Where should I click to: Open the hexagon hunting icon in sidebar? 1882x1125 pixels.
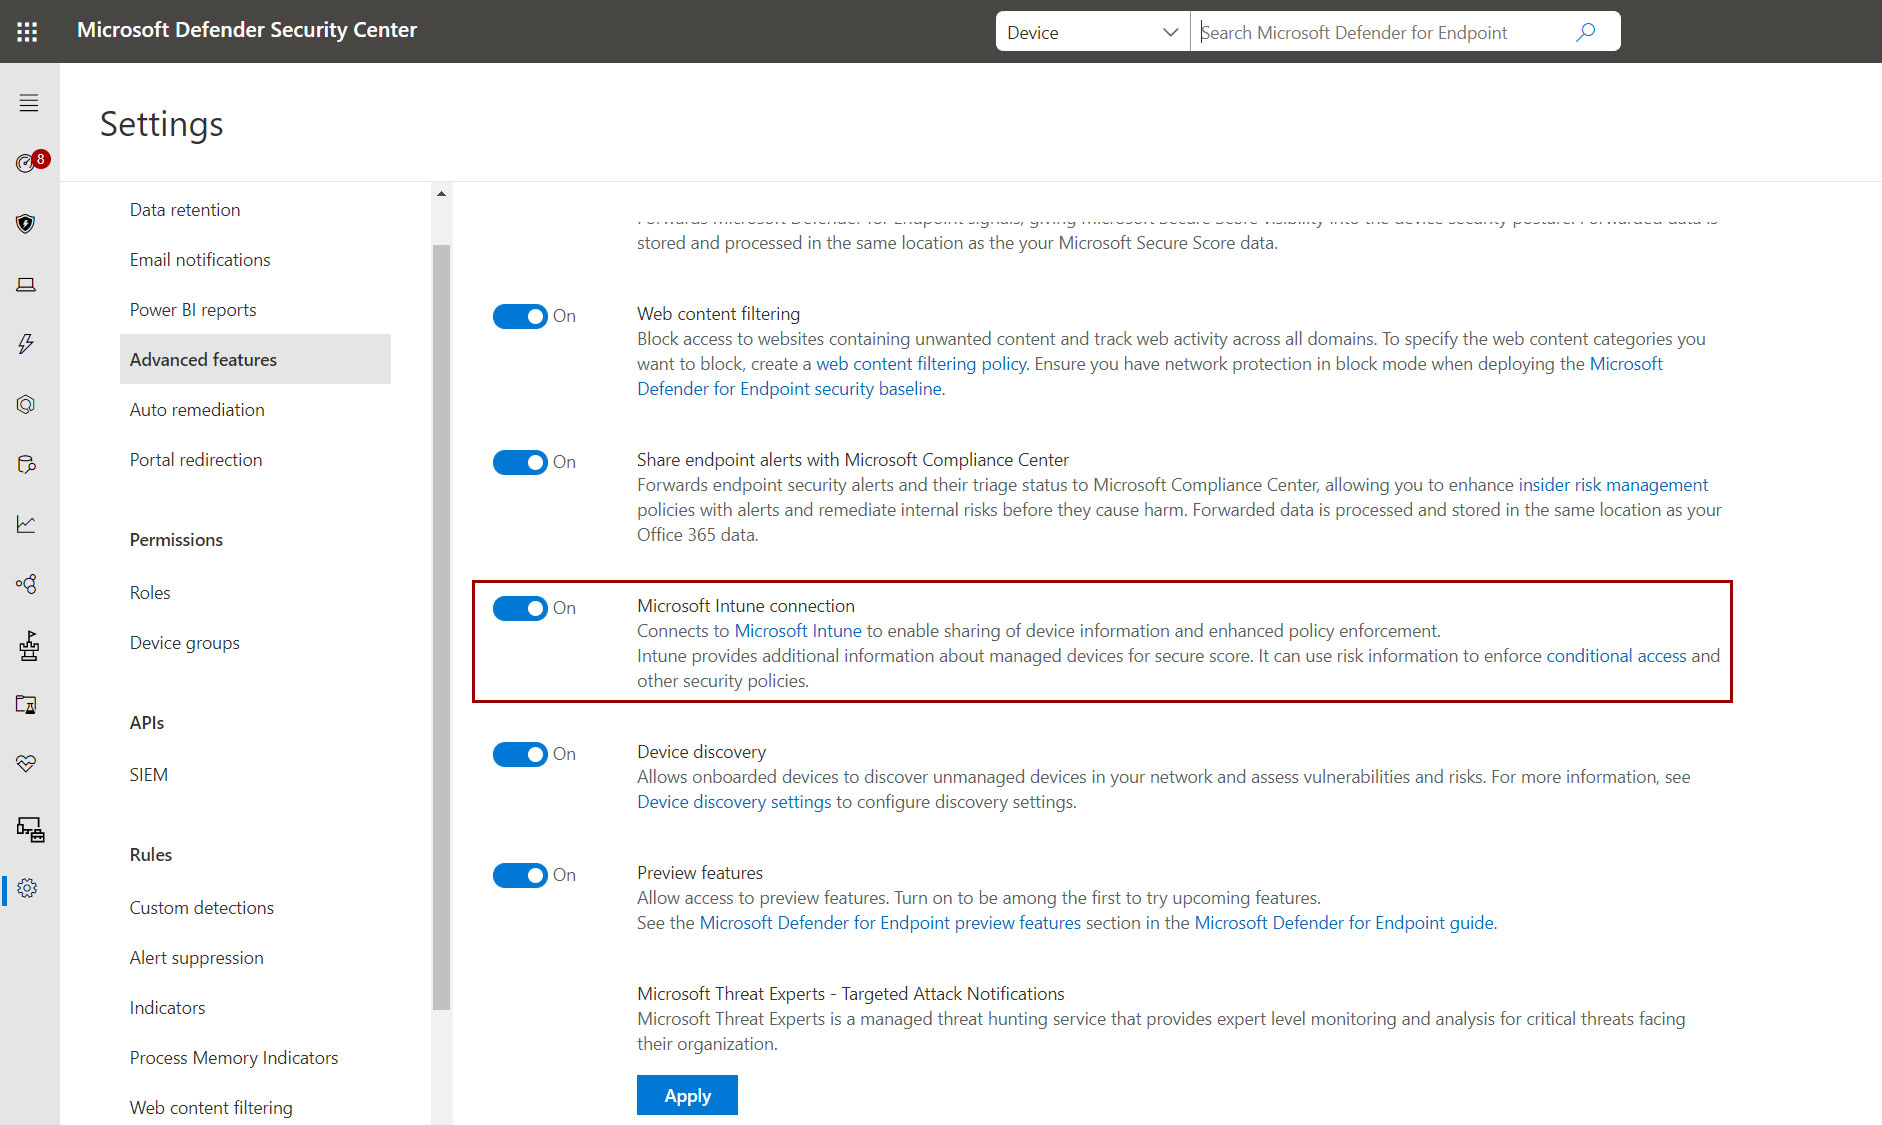(x=26, y=404)
